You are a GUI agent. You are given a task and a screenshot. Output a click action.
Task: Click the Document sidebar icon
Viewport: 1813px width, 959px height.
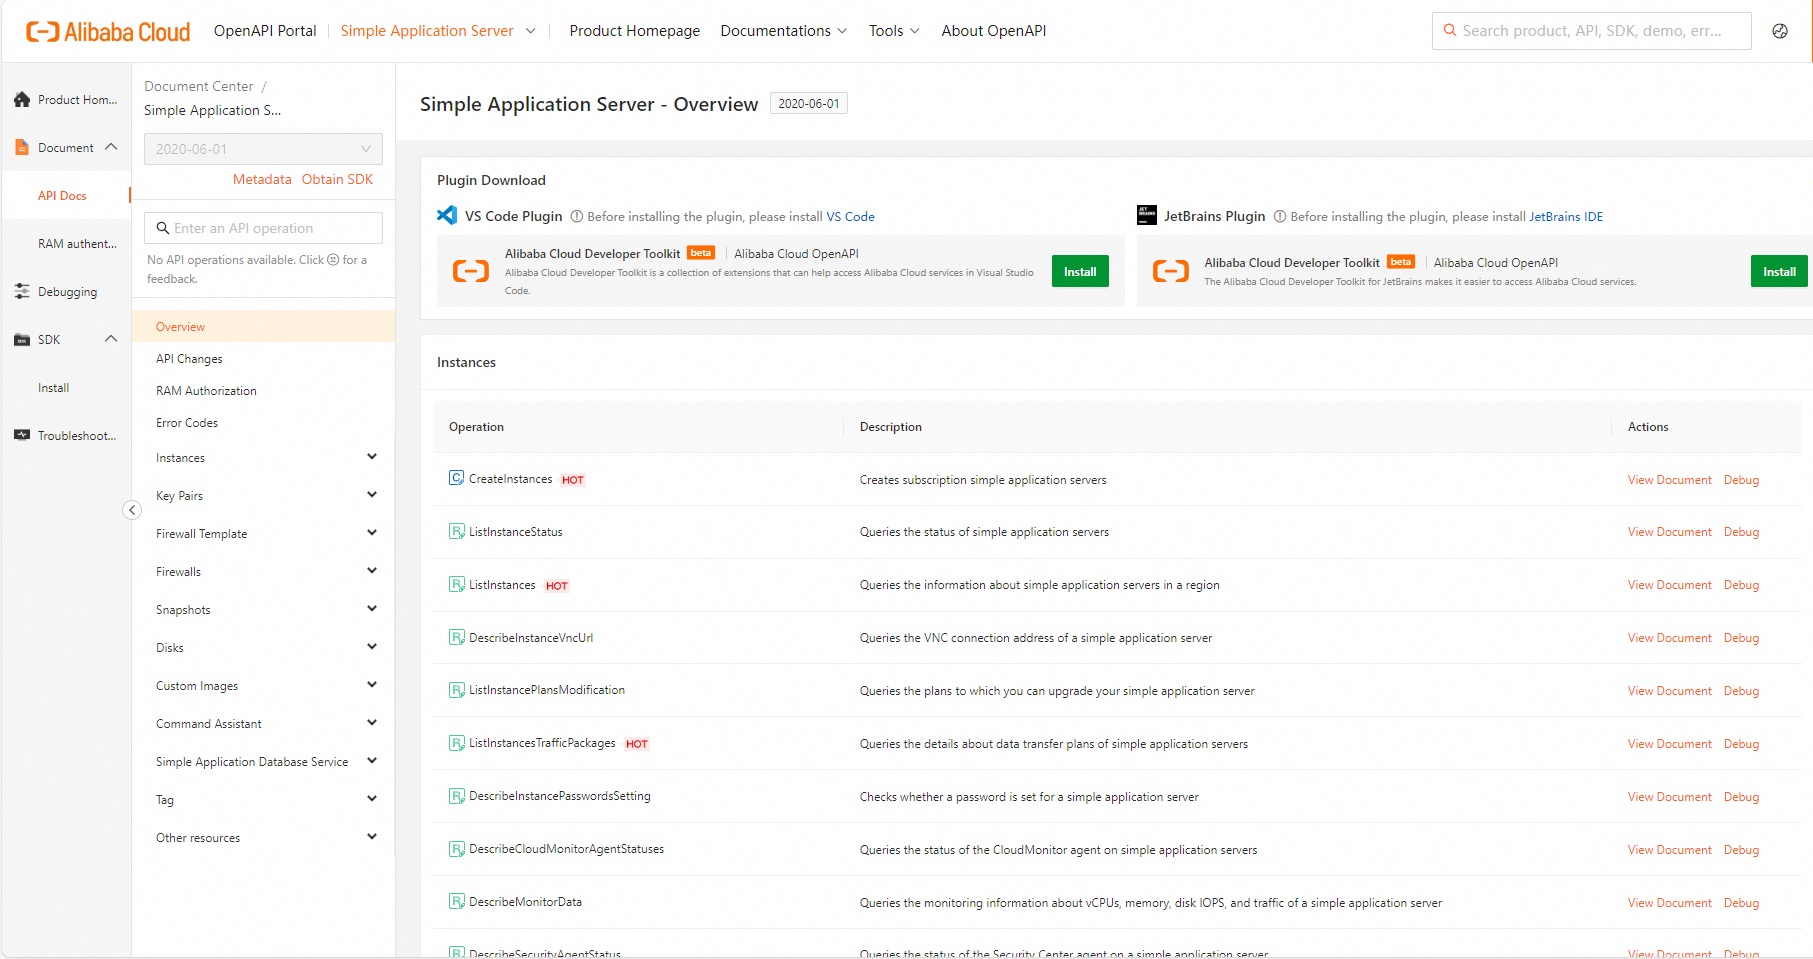(22, 148)
